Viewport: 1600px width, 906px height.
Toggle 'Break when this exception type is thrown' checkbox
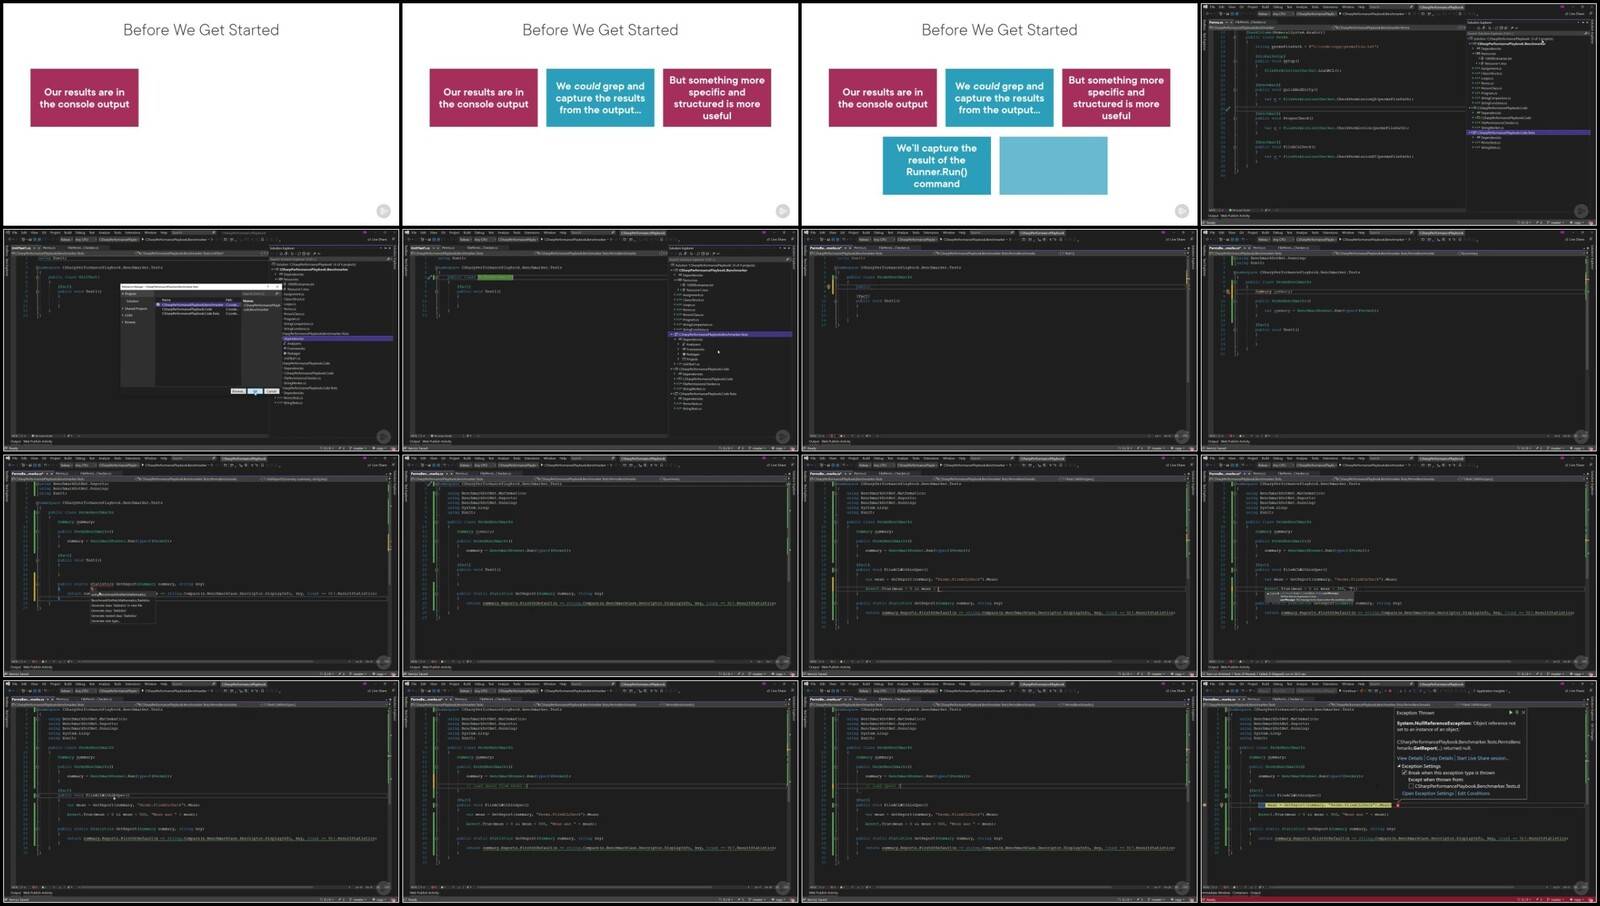point(1404,773)
